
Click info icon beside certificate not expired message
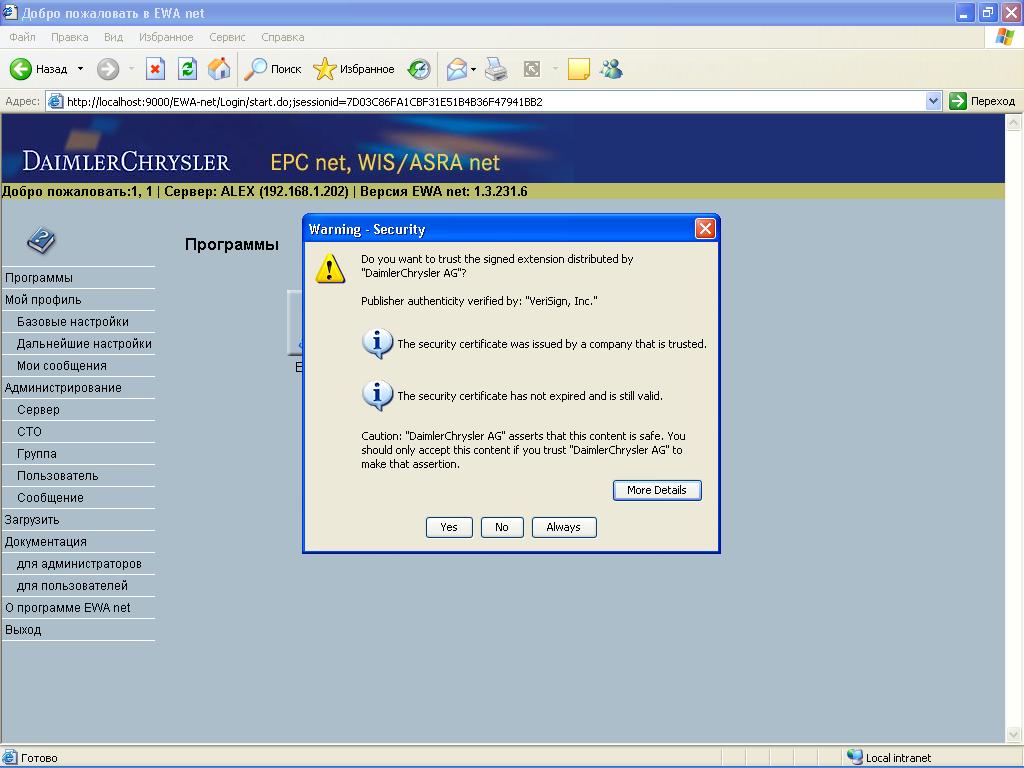377,395
